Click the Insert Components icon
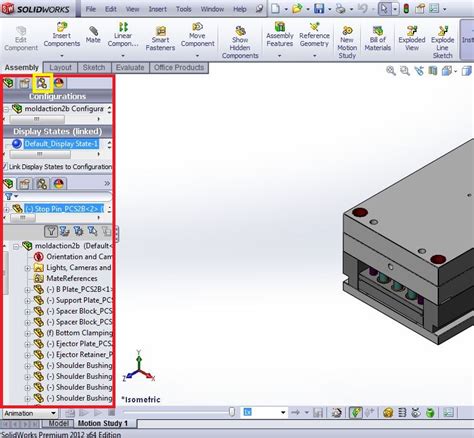 62,26
